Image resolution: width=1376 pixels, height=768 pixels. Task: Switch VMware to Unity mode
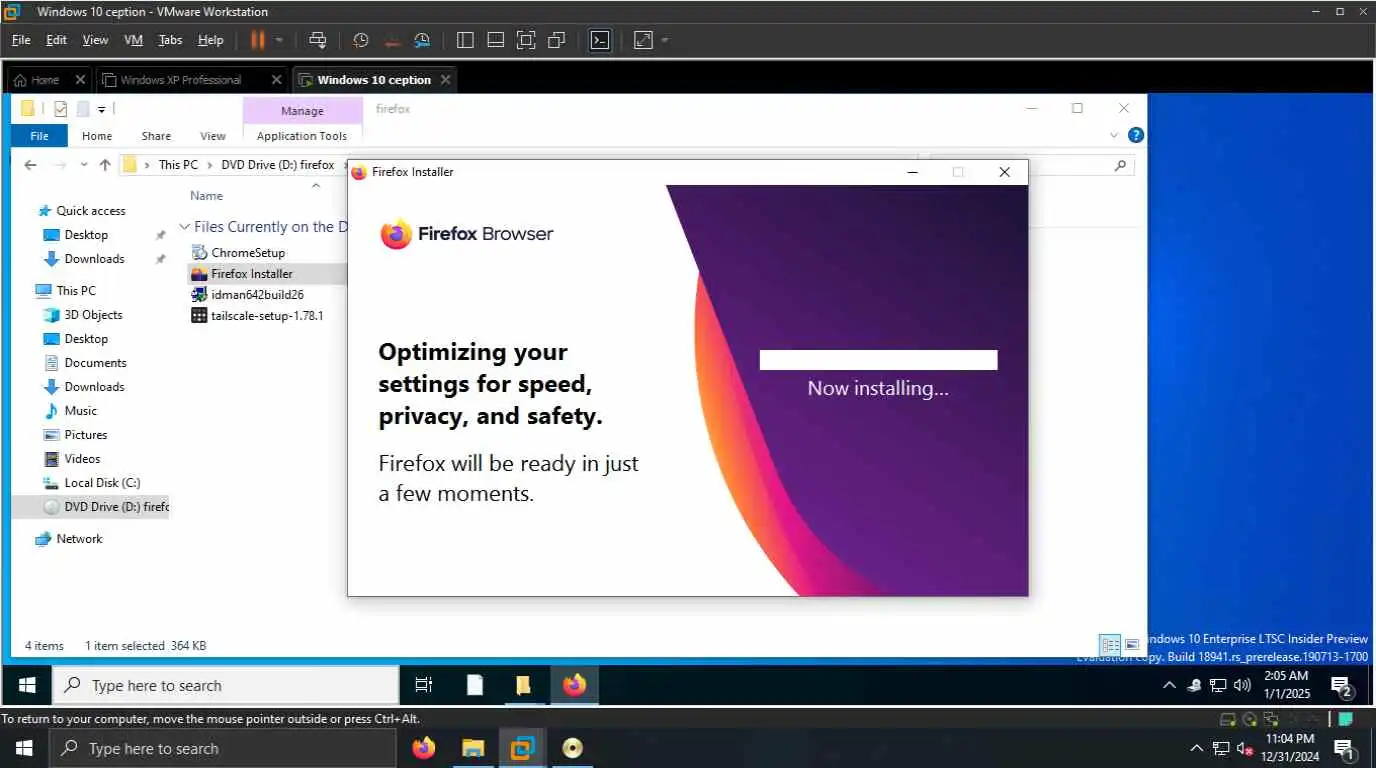(x=557, y=40)
